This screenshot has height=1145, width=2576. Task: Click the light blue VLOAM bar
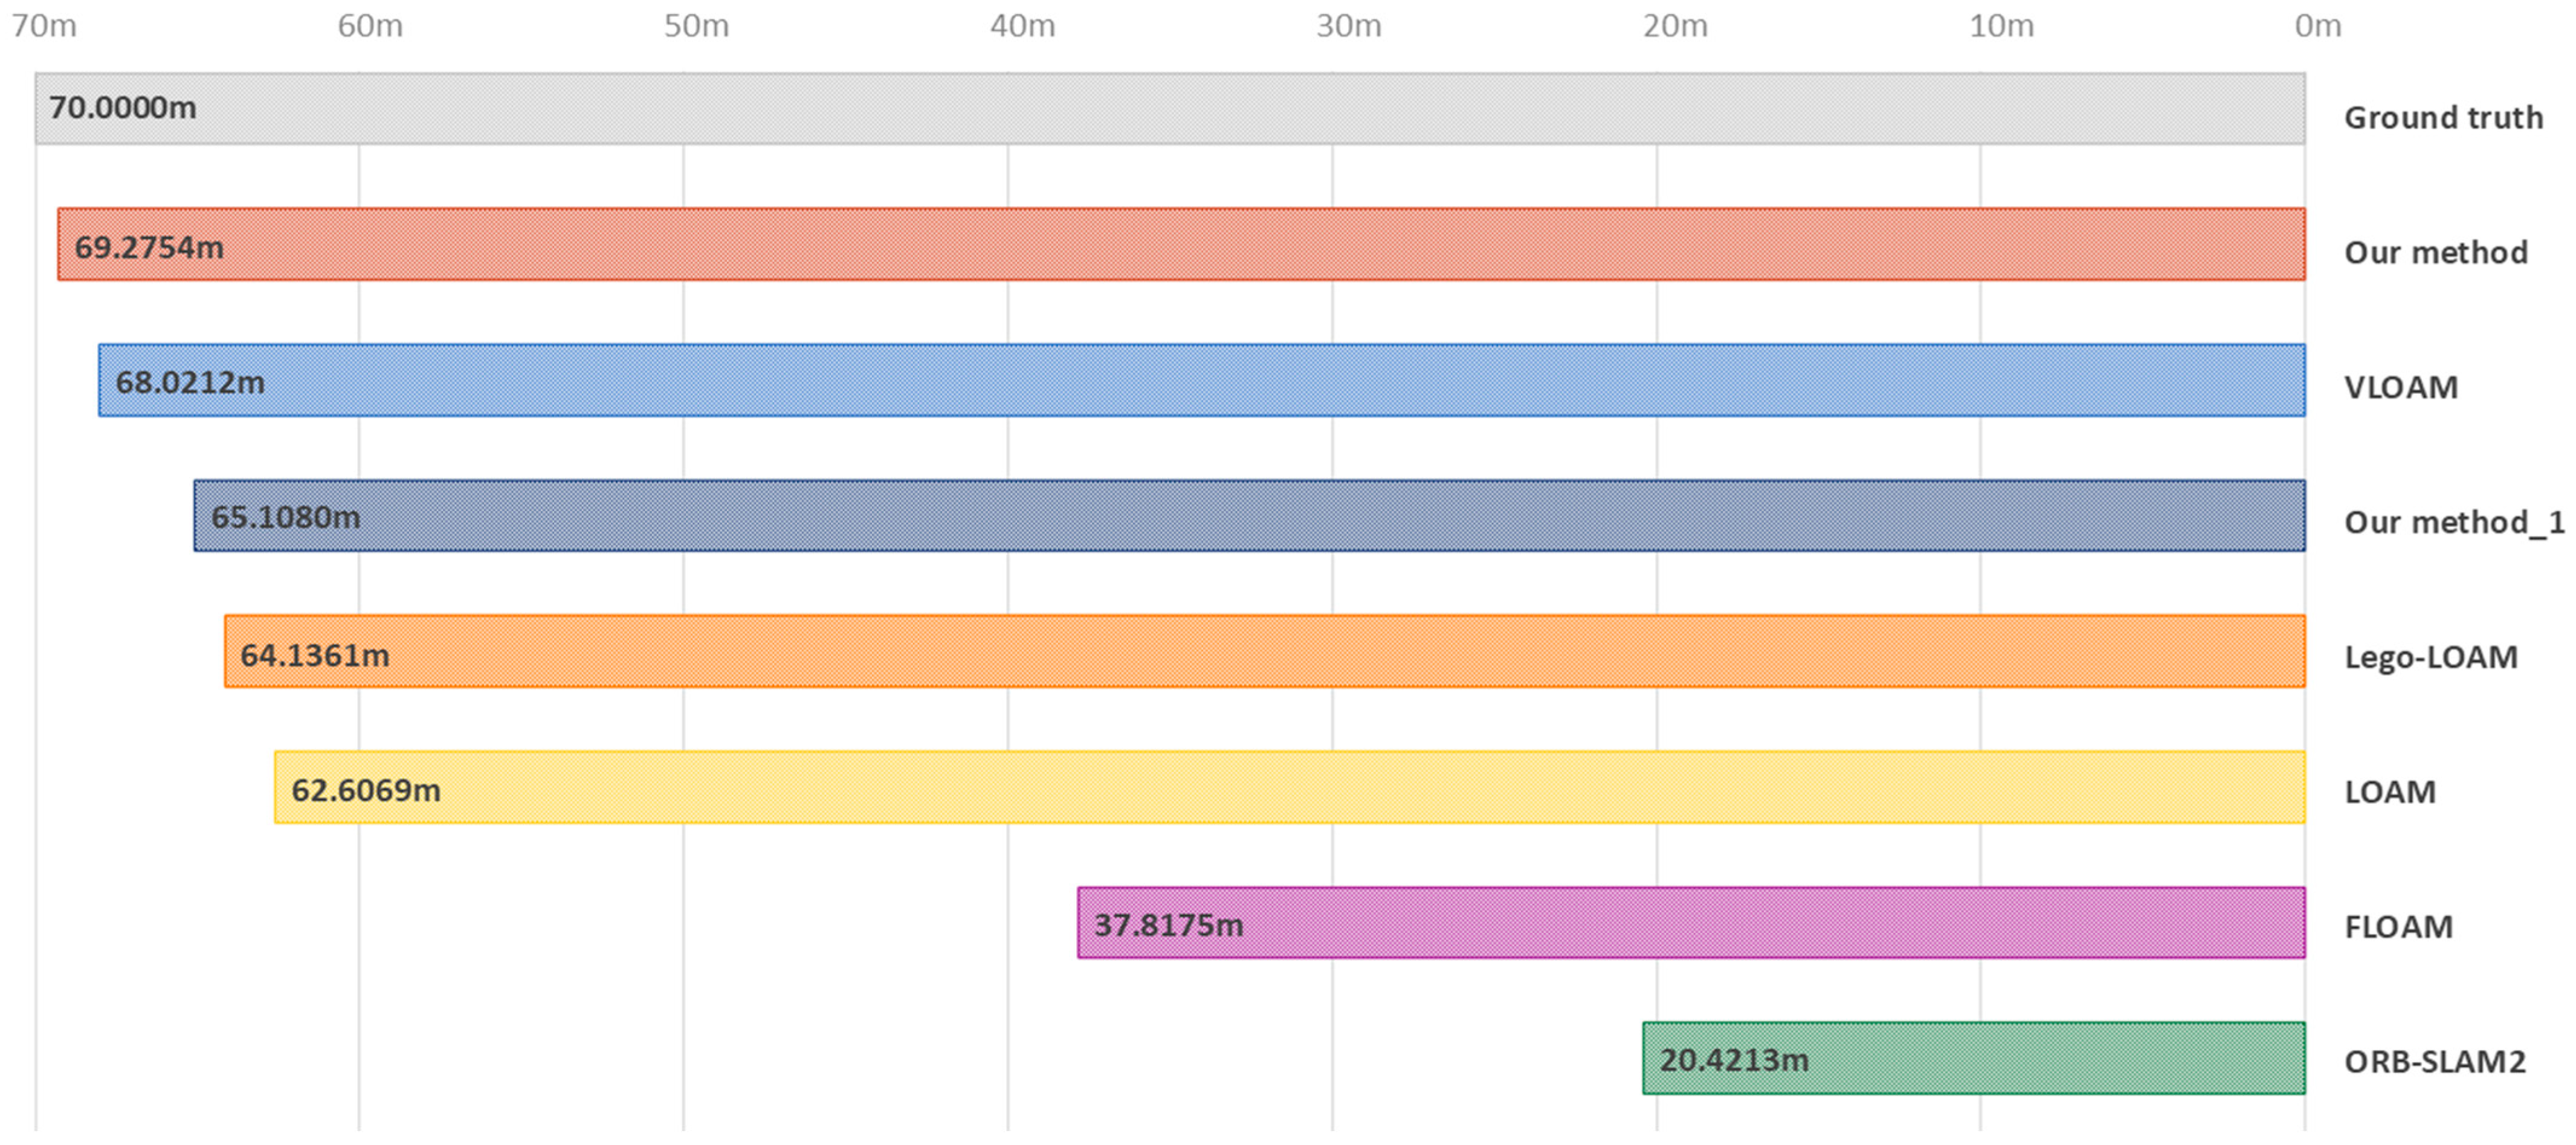(1200, 380)
